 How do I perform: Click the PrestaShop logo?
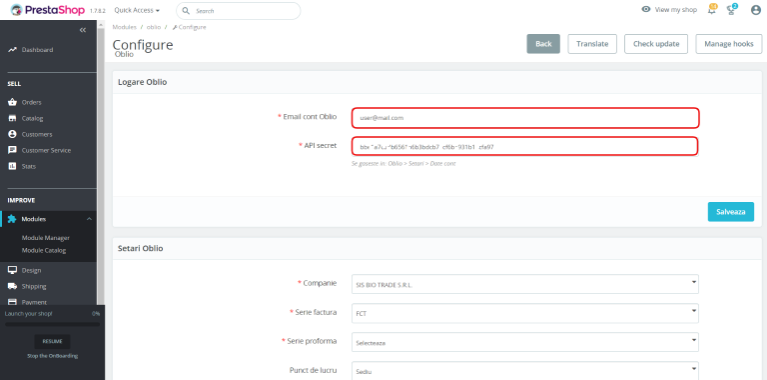[47, 10]
